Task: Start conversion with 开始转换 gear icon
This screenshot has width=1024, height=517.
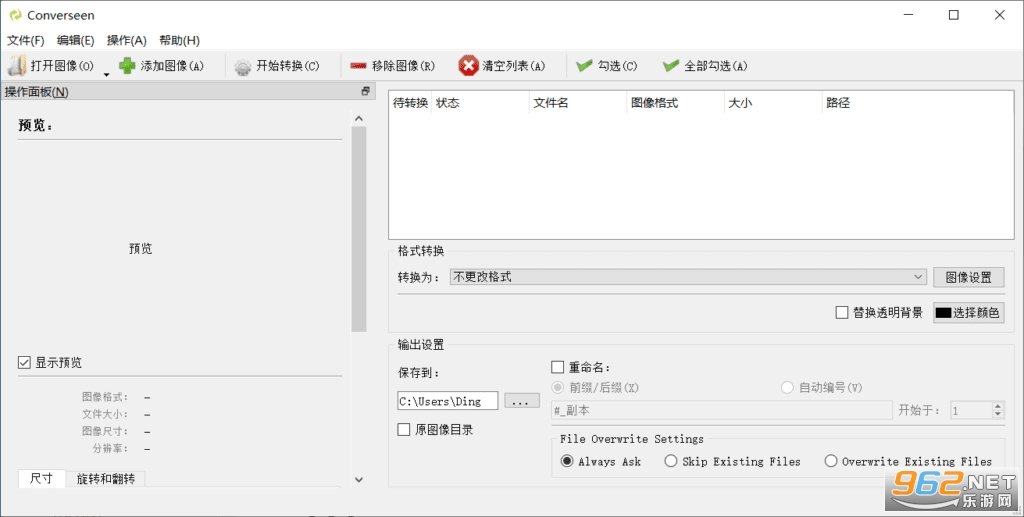Action: point(243,67)
